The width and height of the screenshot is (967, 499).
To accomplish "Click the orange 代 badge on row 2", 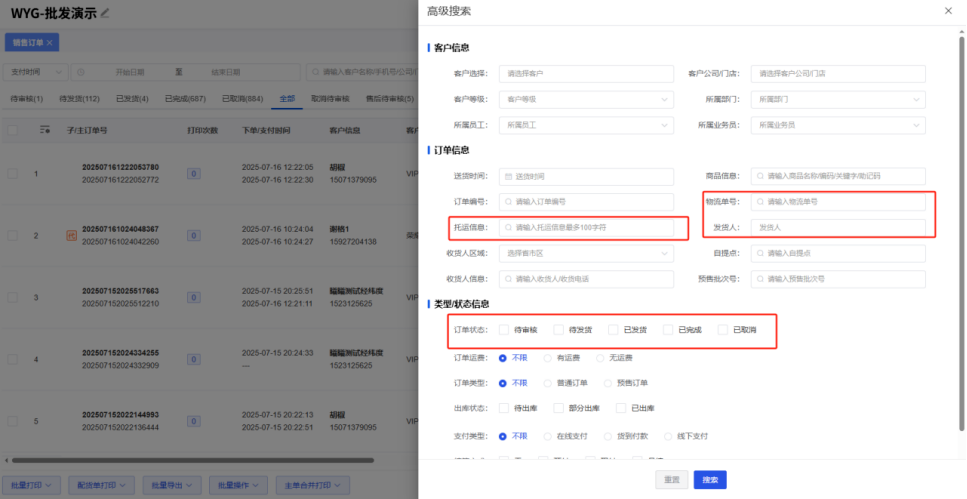I will click(72, 235).
